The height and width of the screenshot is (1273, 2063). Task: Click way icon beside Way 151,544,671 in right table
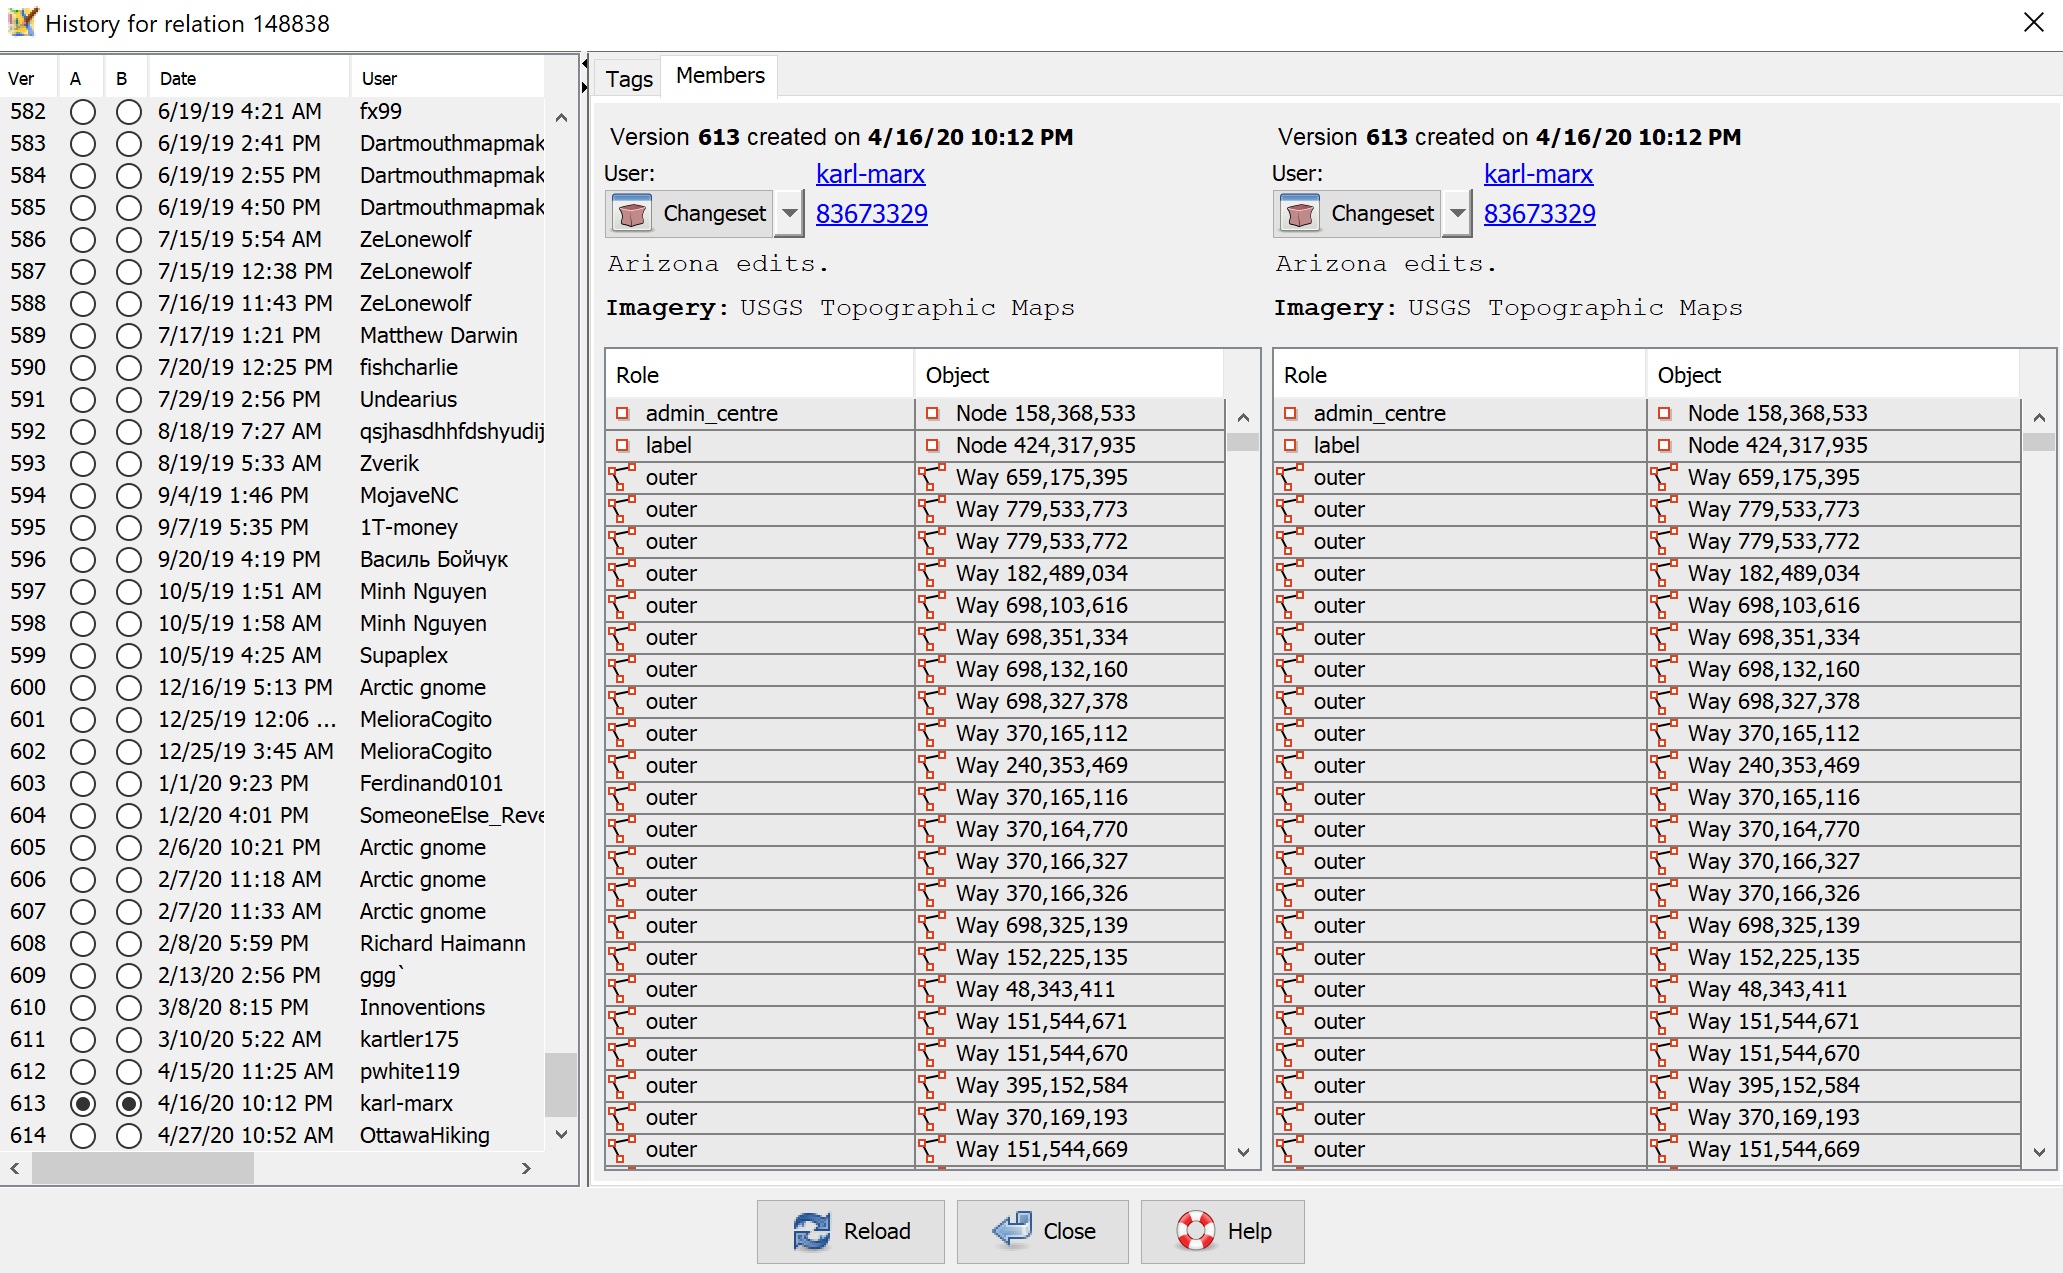[x=1664, y=1021]
